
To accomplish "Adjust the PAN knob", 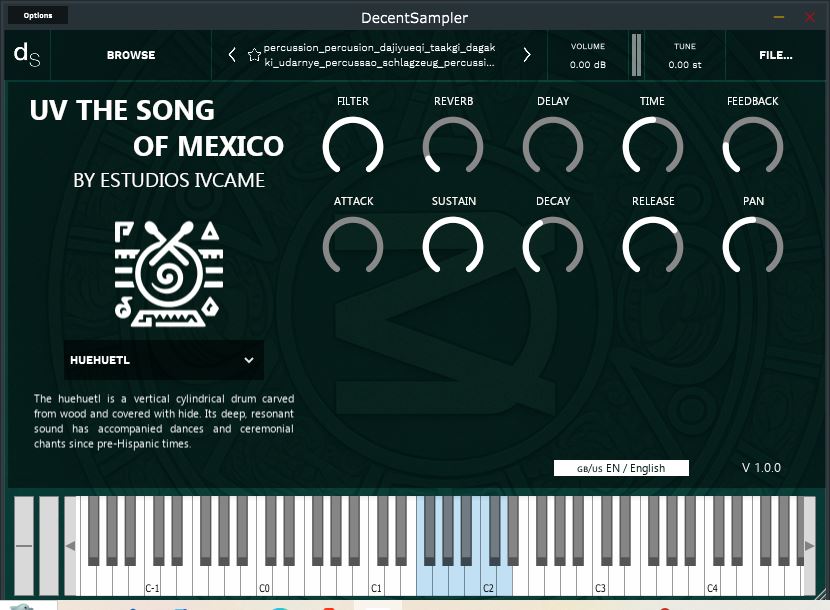I will click(x=753, y=247).
